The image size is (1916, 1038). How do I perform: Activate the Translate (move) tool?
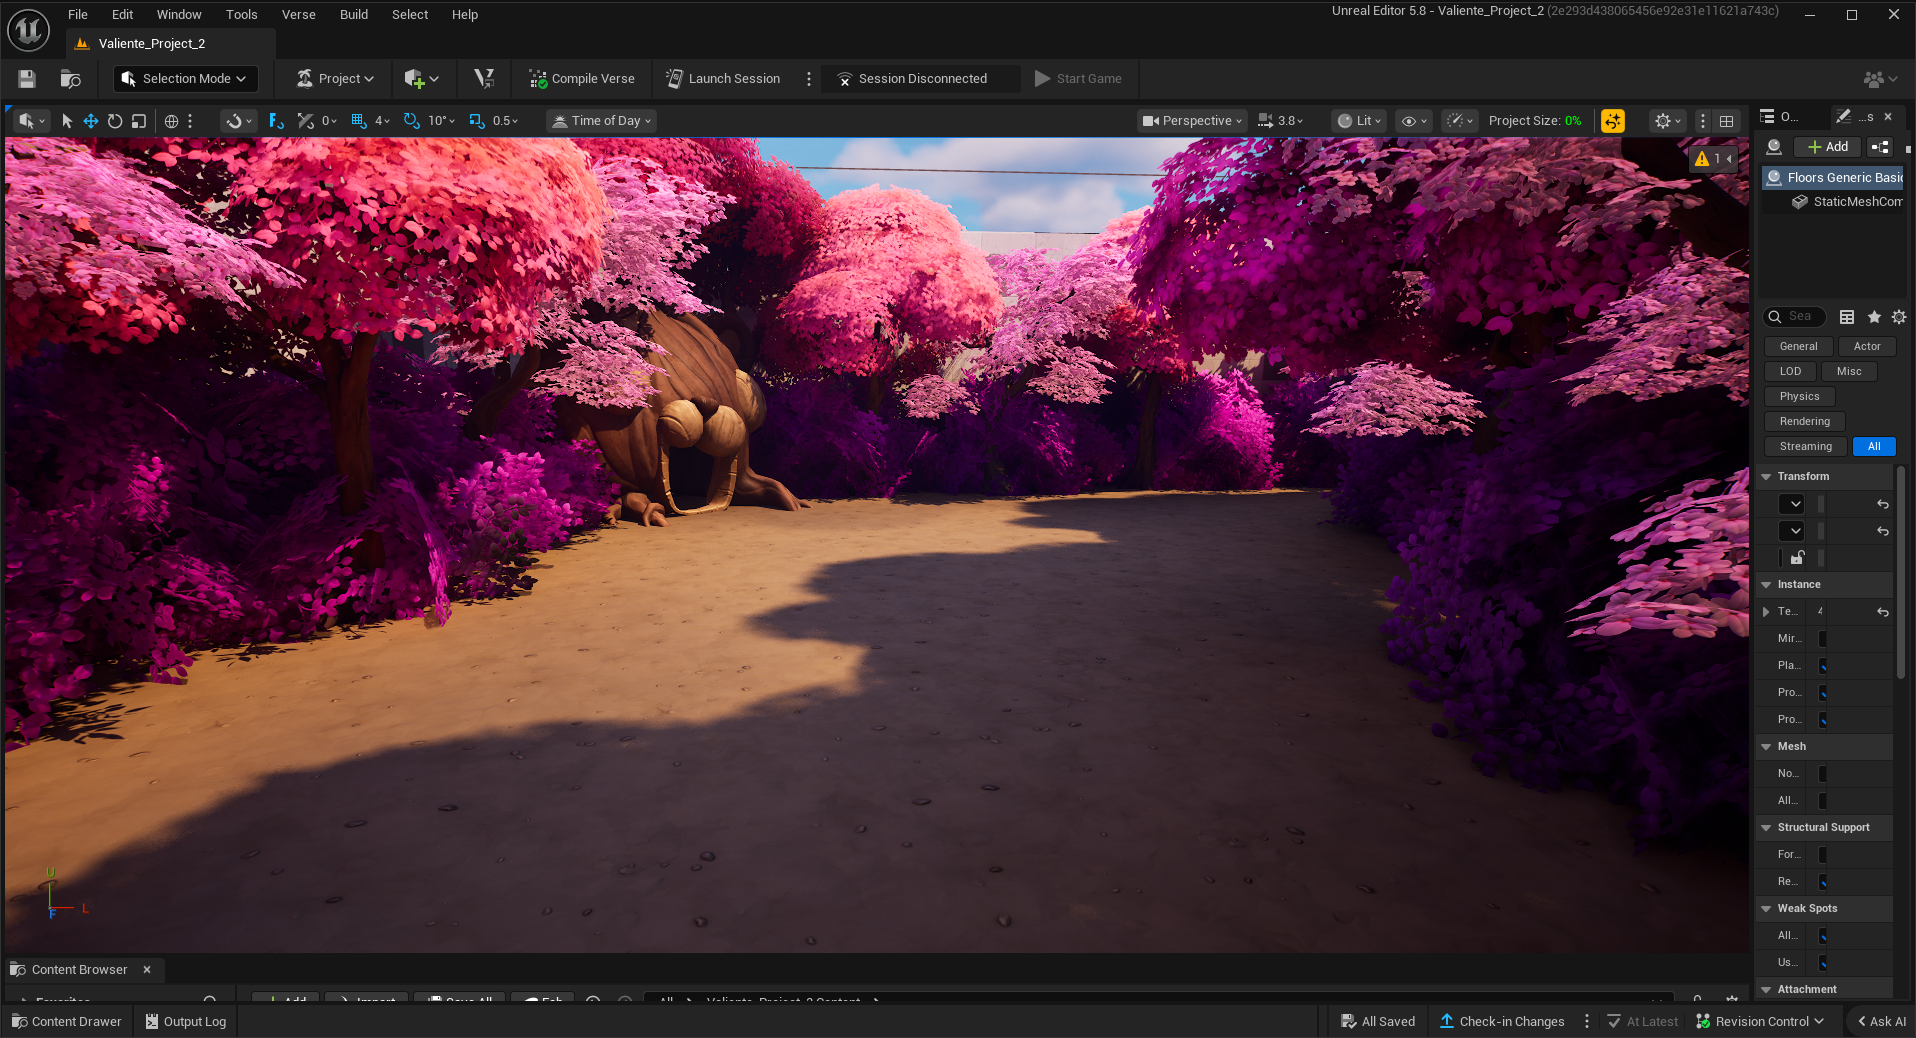(x=91, y=121)
